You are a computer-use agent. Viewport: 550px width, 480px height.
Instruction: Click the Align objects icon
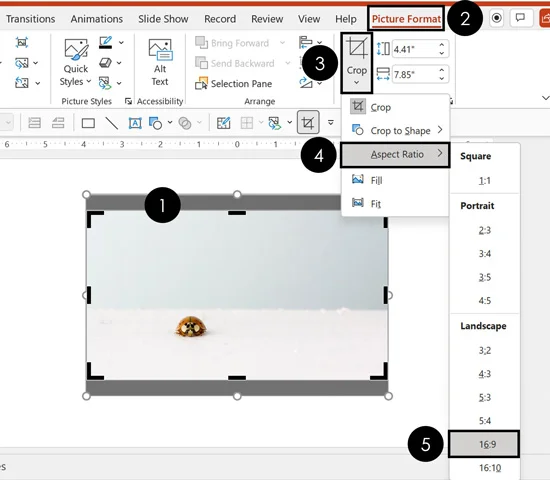click(306, 42)
